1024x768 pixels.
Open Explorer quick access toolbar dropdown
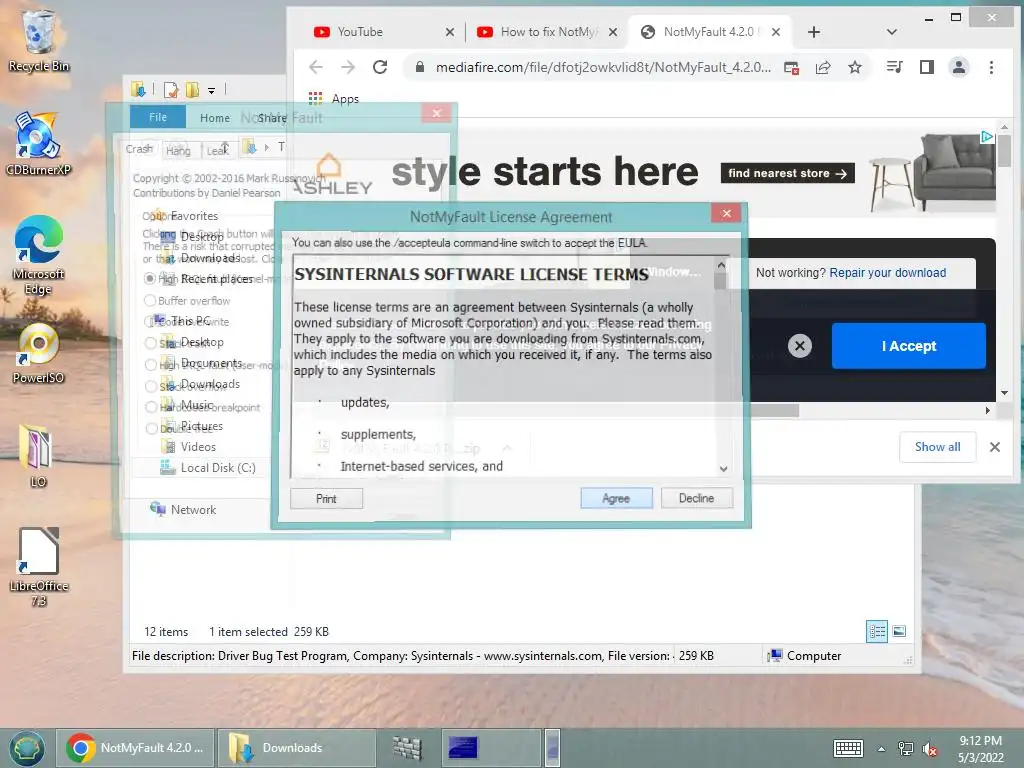[212, 90]
